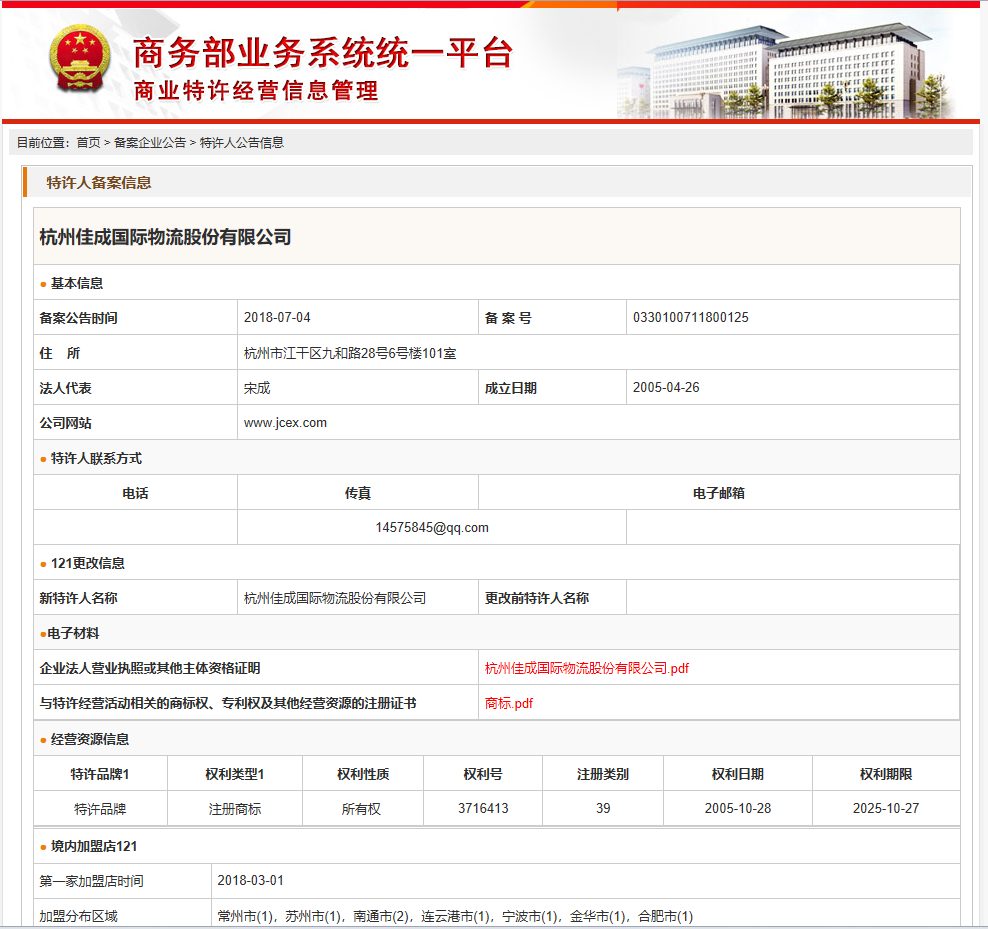
Task: Click the franchise distribution cities list
Action: 455,916
